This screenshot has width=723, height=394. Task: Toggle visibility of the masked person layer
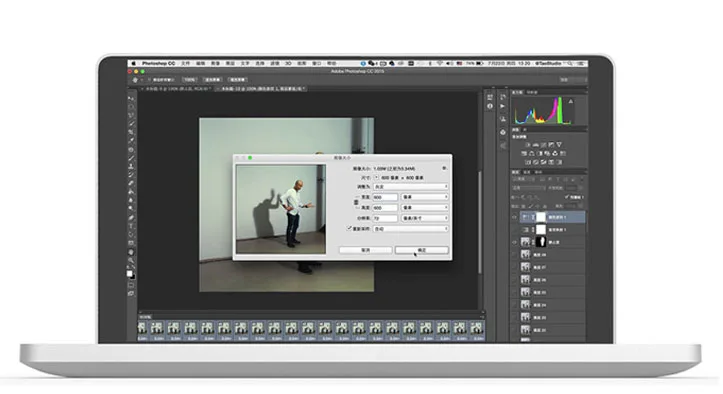(515, 242)
